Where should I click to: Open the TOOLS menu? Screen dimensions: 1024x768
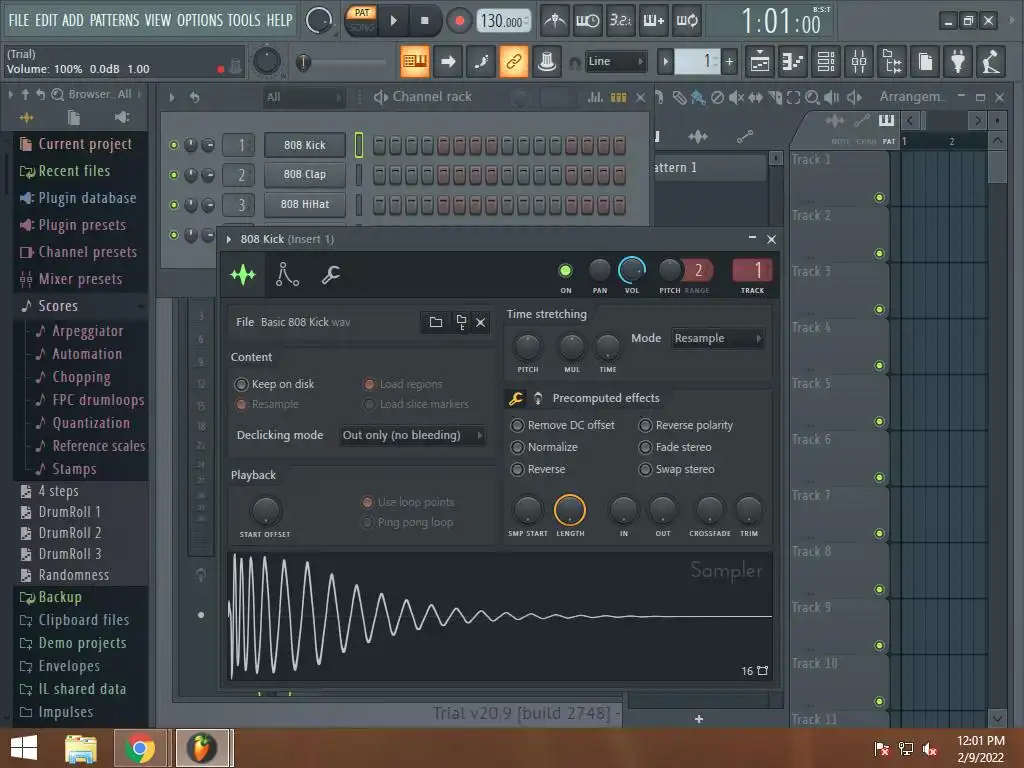pos(244,20)
